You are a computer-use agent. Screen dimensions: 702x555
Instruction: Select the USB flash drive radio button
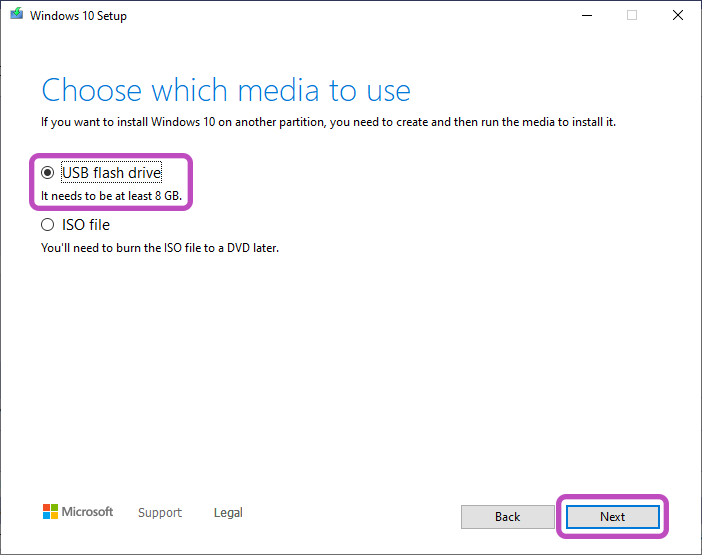tap(47, 173)
